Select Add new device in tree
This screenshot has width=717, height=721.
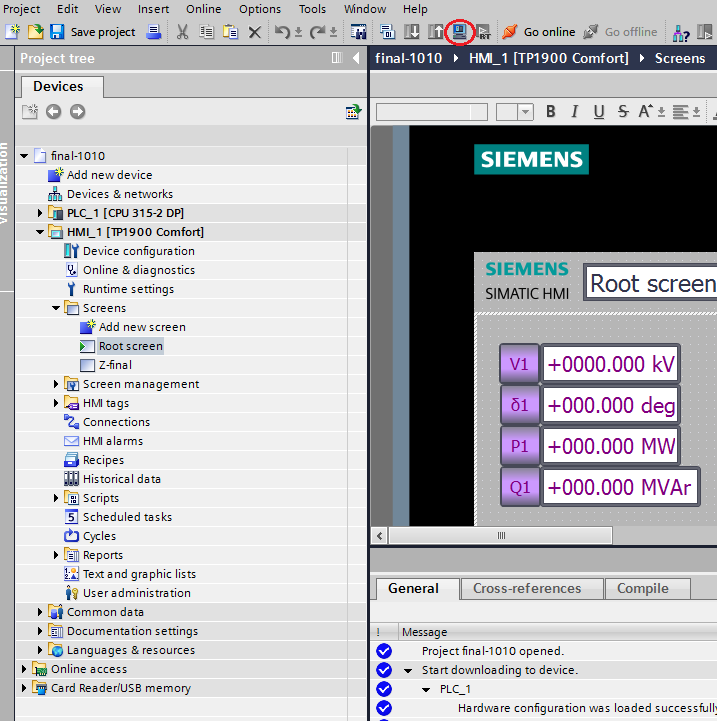click(109, 175)
